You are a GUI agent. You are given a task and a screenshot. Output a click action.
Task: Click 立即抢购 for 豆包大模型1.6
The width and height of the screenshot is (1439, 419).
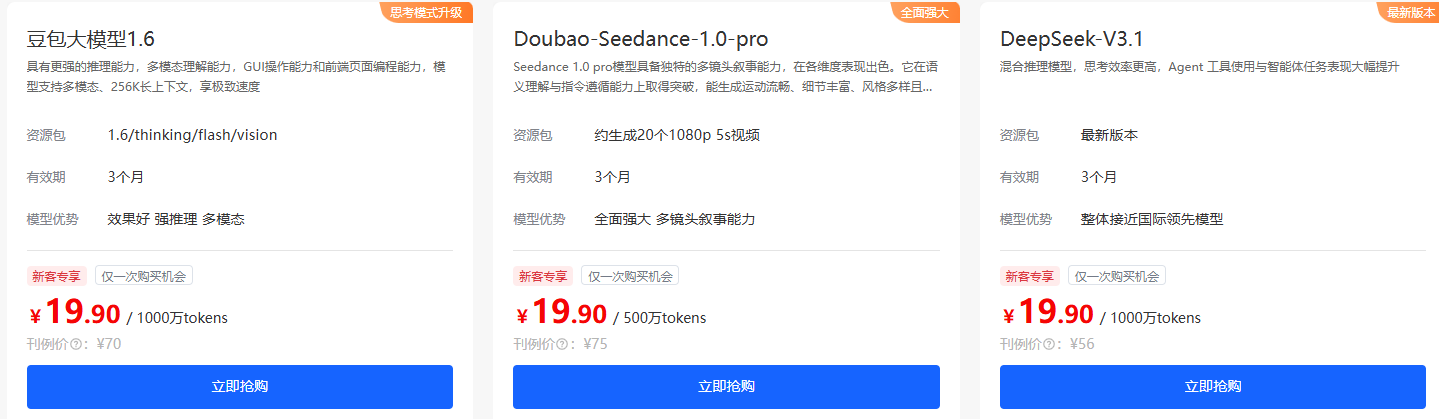coord(240,387)
